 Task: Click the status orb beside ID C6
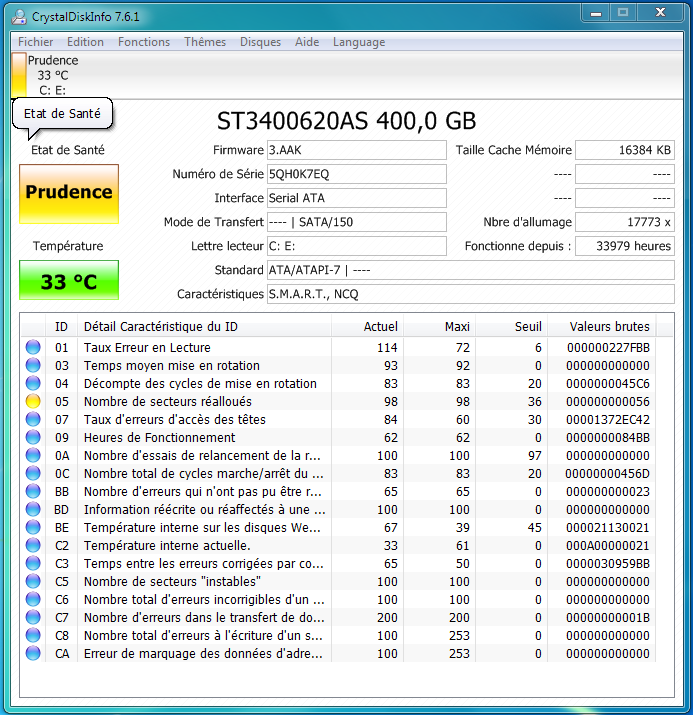point(33,600)
